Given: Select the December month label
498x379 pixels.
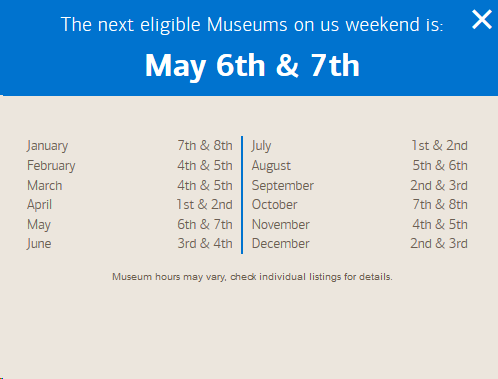Looking at the screenshot, I should pyautogui.click(x=281, y=243).
